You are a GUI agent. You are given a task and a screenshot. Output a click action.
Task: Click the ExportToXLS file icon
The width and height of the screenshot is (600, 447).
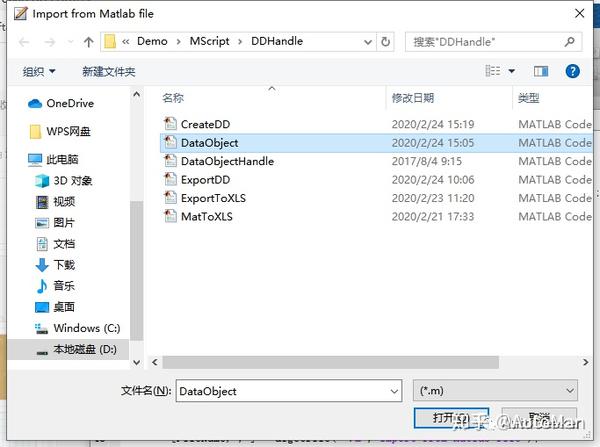click(170, 198)
